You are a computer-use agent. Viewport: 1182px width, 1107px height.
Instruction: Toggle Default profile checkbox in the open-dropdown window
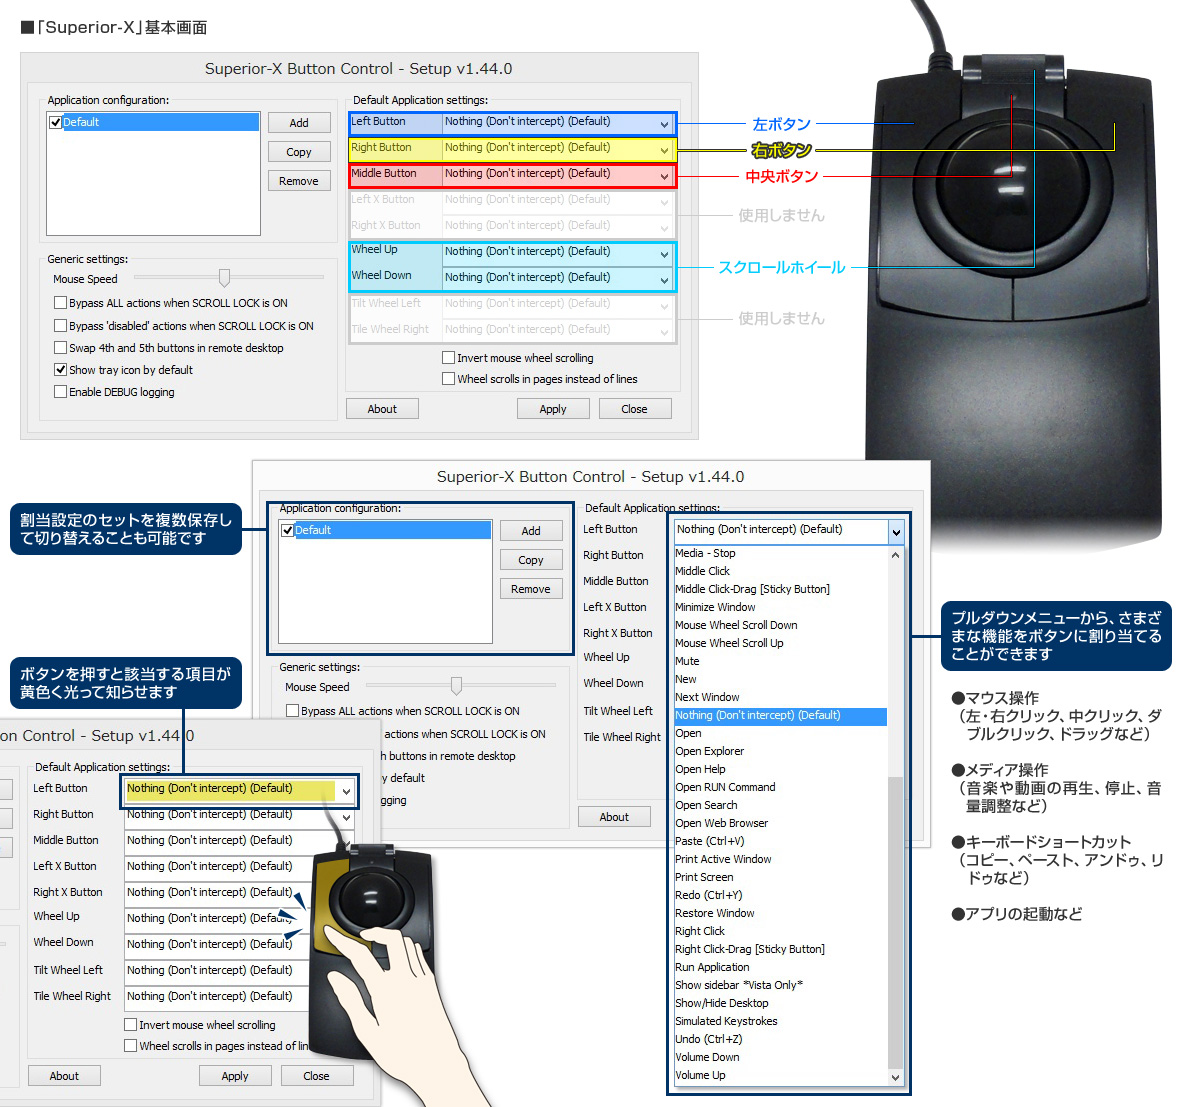pos(287,531)
